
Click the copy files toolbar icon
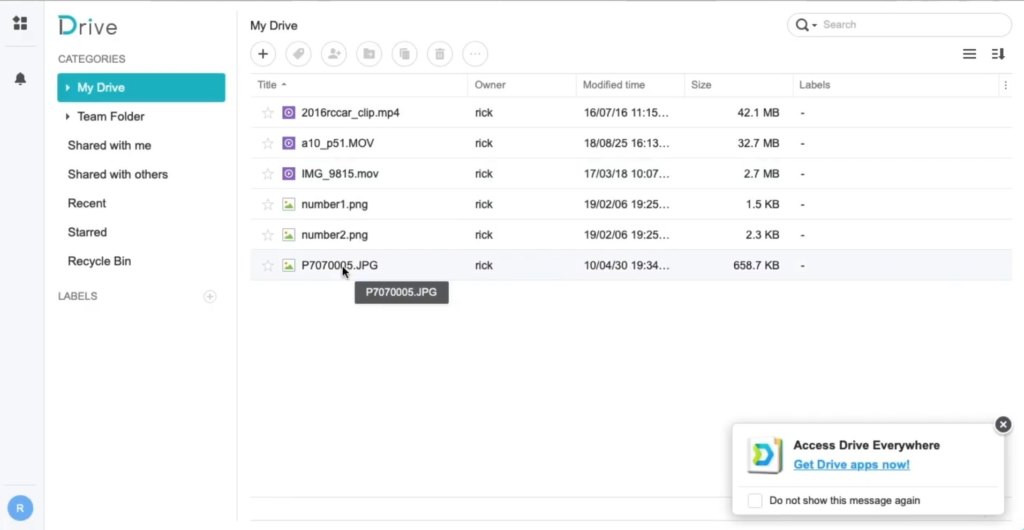point(404,54)
